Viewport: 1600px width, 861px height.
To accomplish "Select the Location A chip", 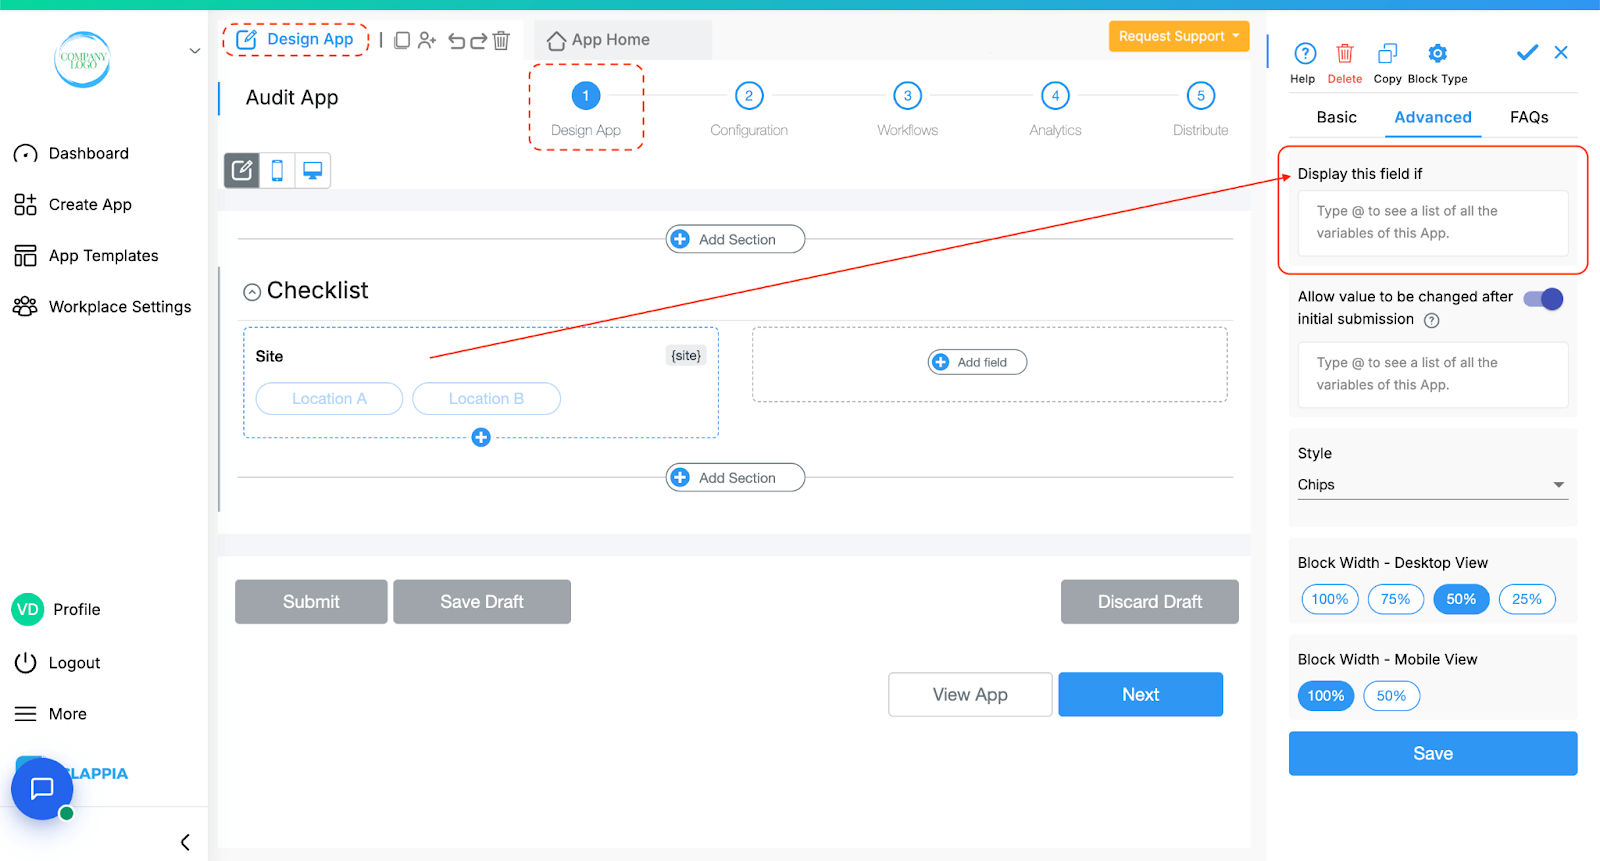I will pos(329,398).
